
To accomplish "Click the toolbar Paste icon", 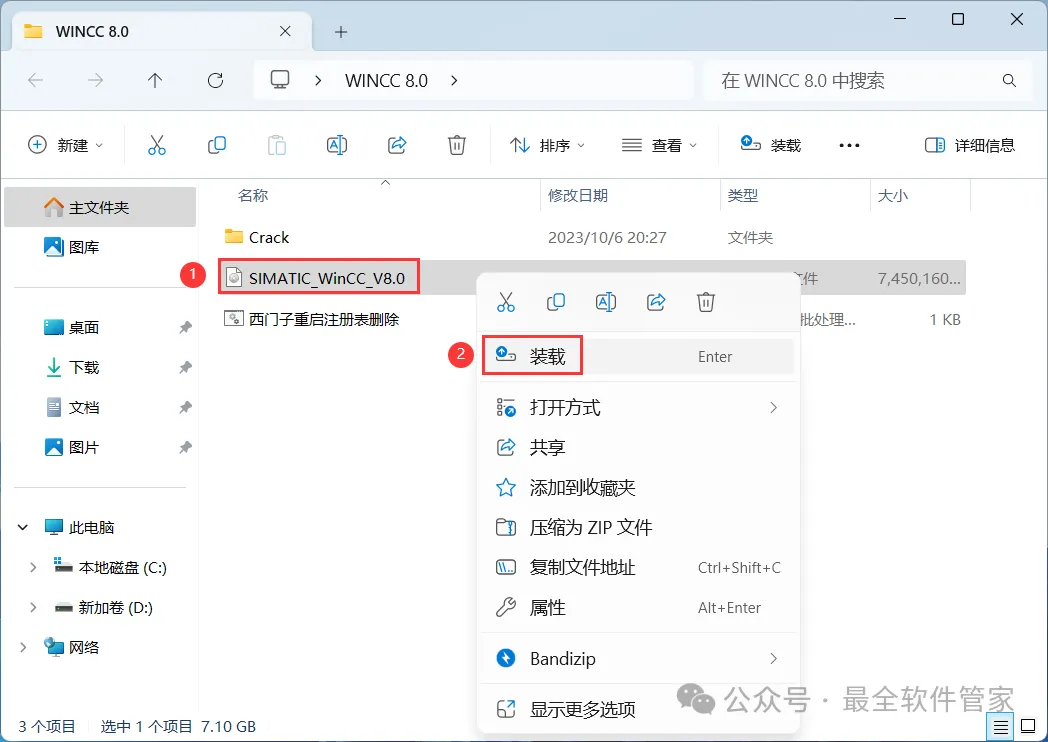I will 277,145.
